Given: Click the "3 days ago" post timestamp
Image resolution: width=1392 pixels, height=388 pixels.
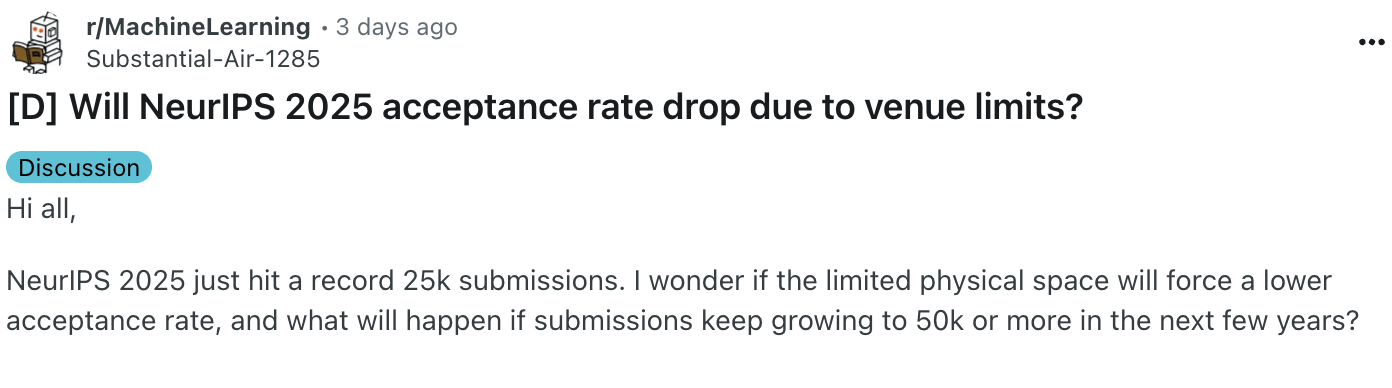Looking at the screenshot, I should tap(397, 27).
